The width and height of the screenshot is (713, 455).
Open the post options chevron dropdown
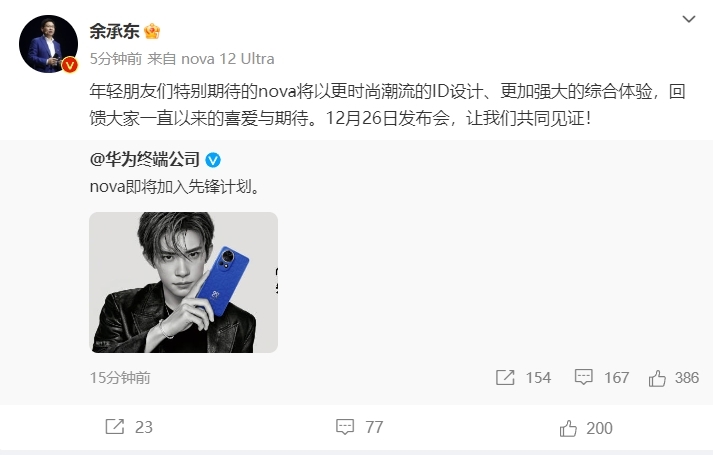689,19
